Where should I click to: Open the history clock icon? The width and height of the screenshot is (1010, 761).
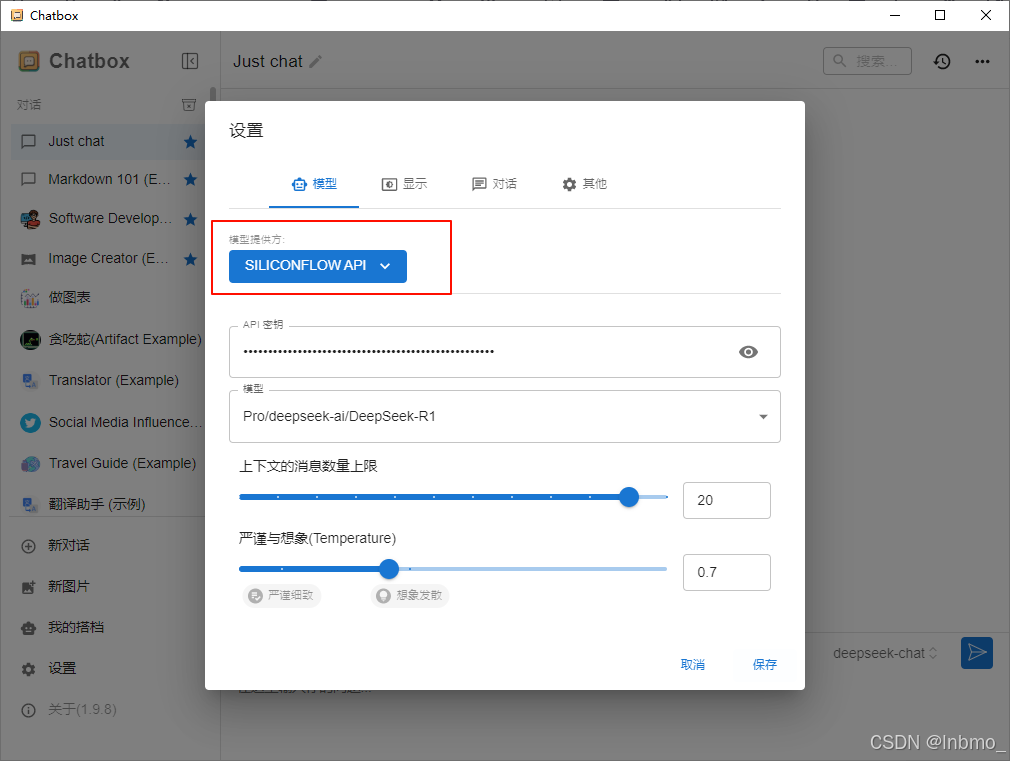pyautogui.click(x=942, y=61)
